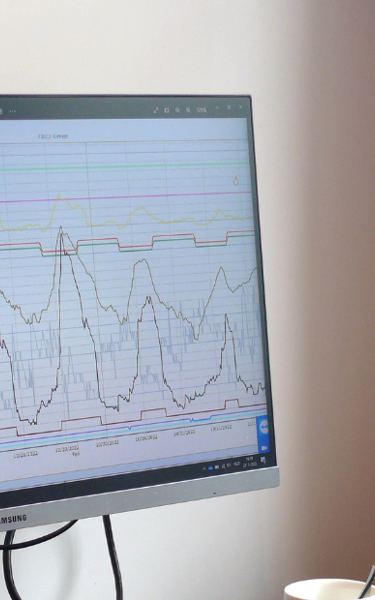
Task: Click the battery icon in the system tray
Action: click(217, 467)
